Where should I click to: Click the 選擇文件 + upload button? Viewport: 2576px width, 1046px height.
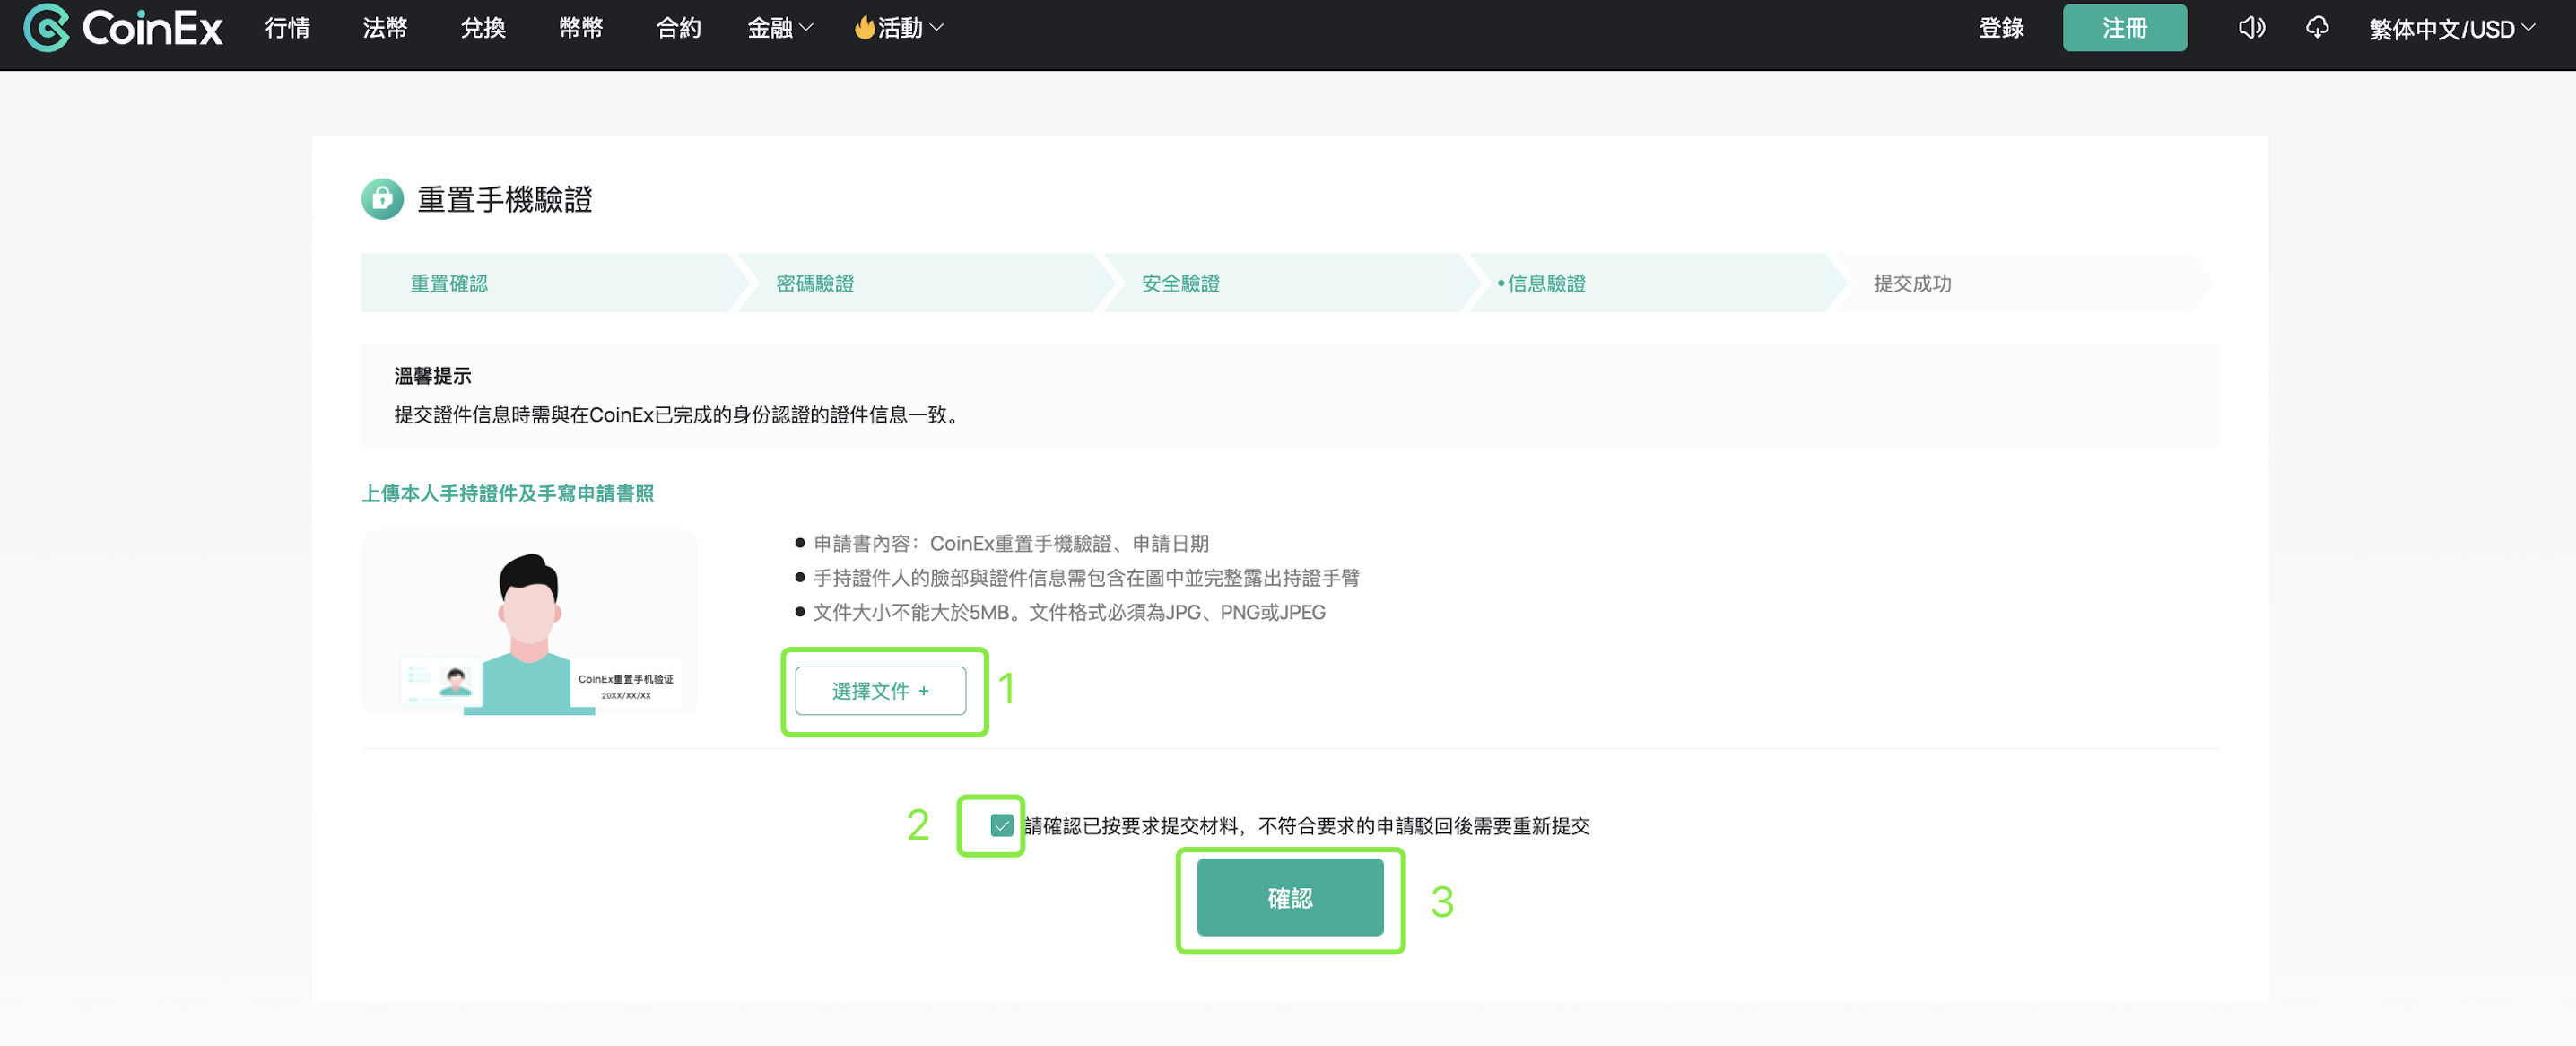pyautogui.click(x=880, y=691)
